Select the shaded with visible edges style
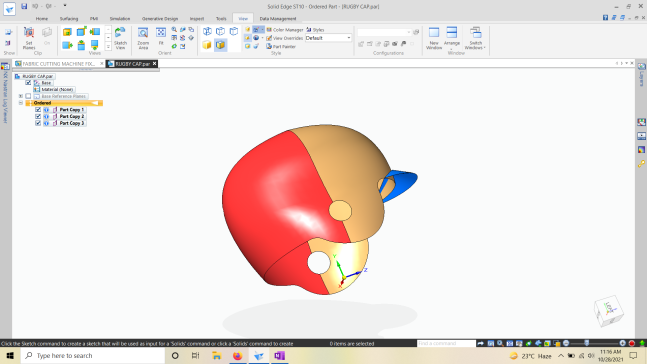The image size is (647, 364). (x=221, y=45)
